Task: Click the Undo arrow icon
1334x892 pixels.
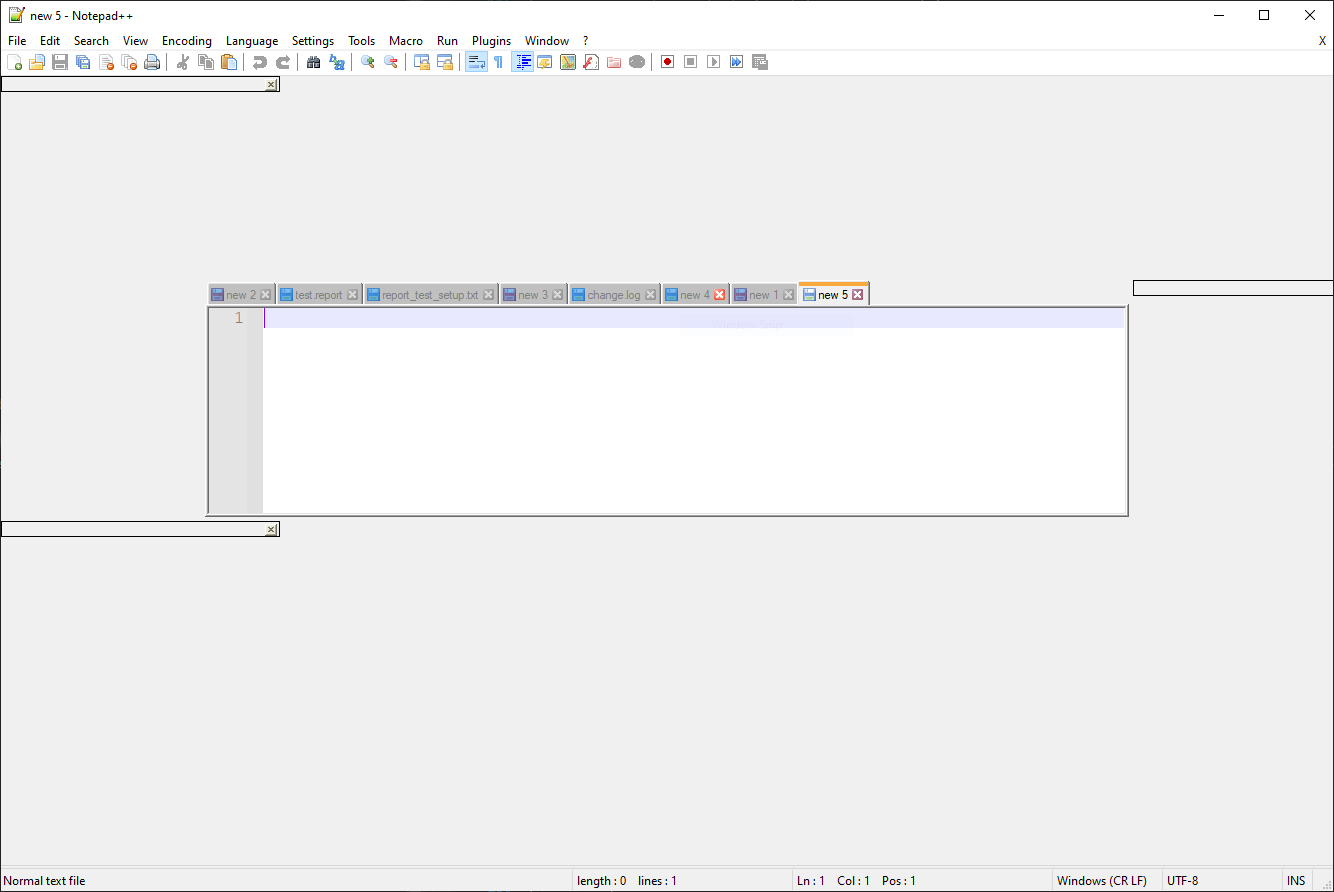Action: [x=259, y=61]
